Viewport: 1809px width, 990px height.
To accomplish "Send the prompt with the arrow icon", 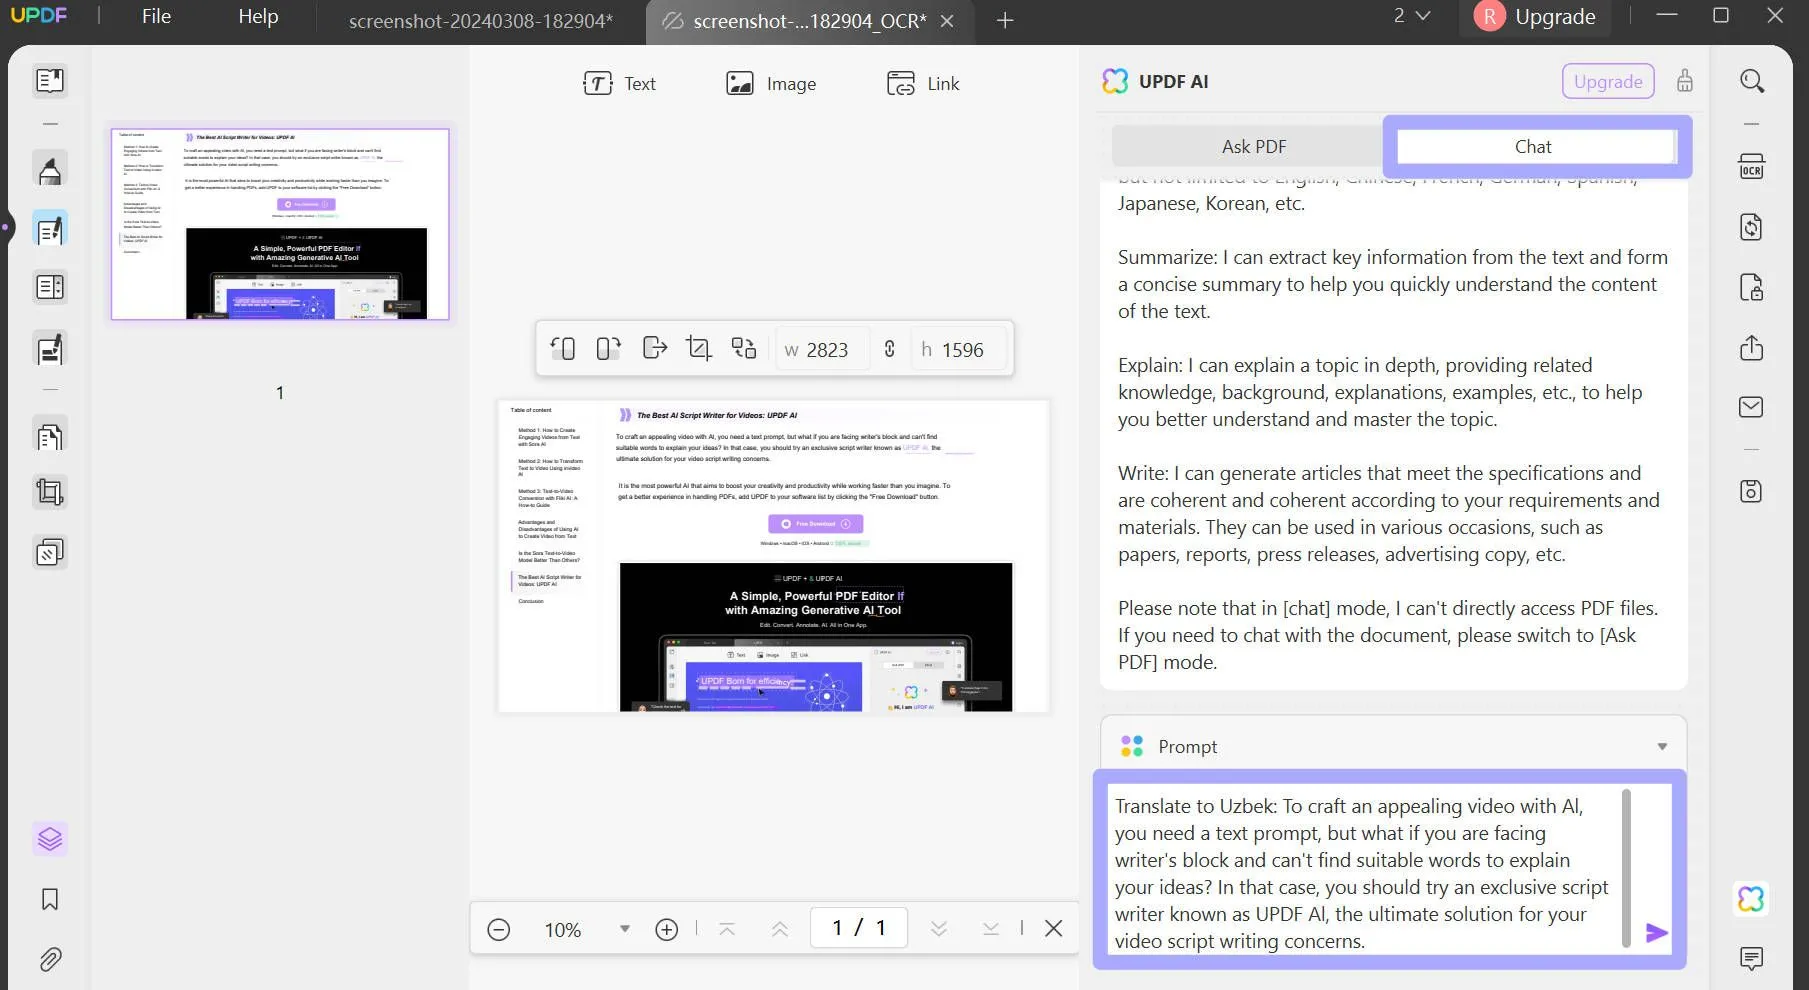I will (1656, 933).
